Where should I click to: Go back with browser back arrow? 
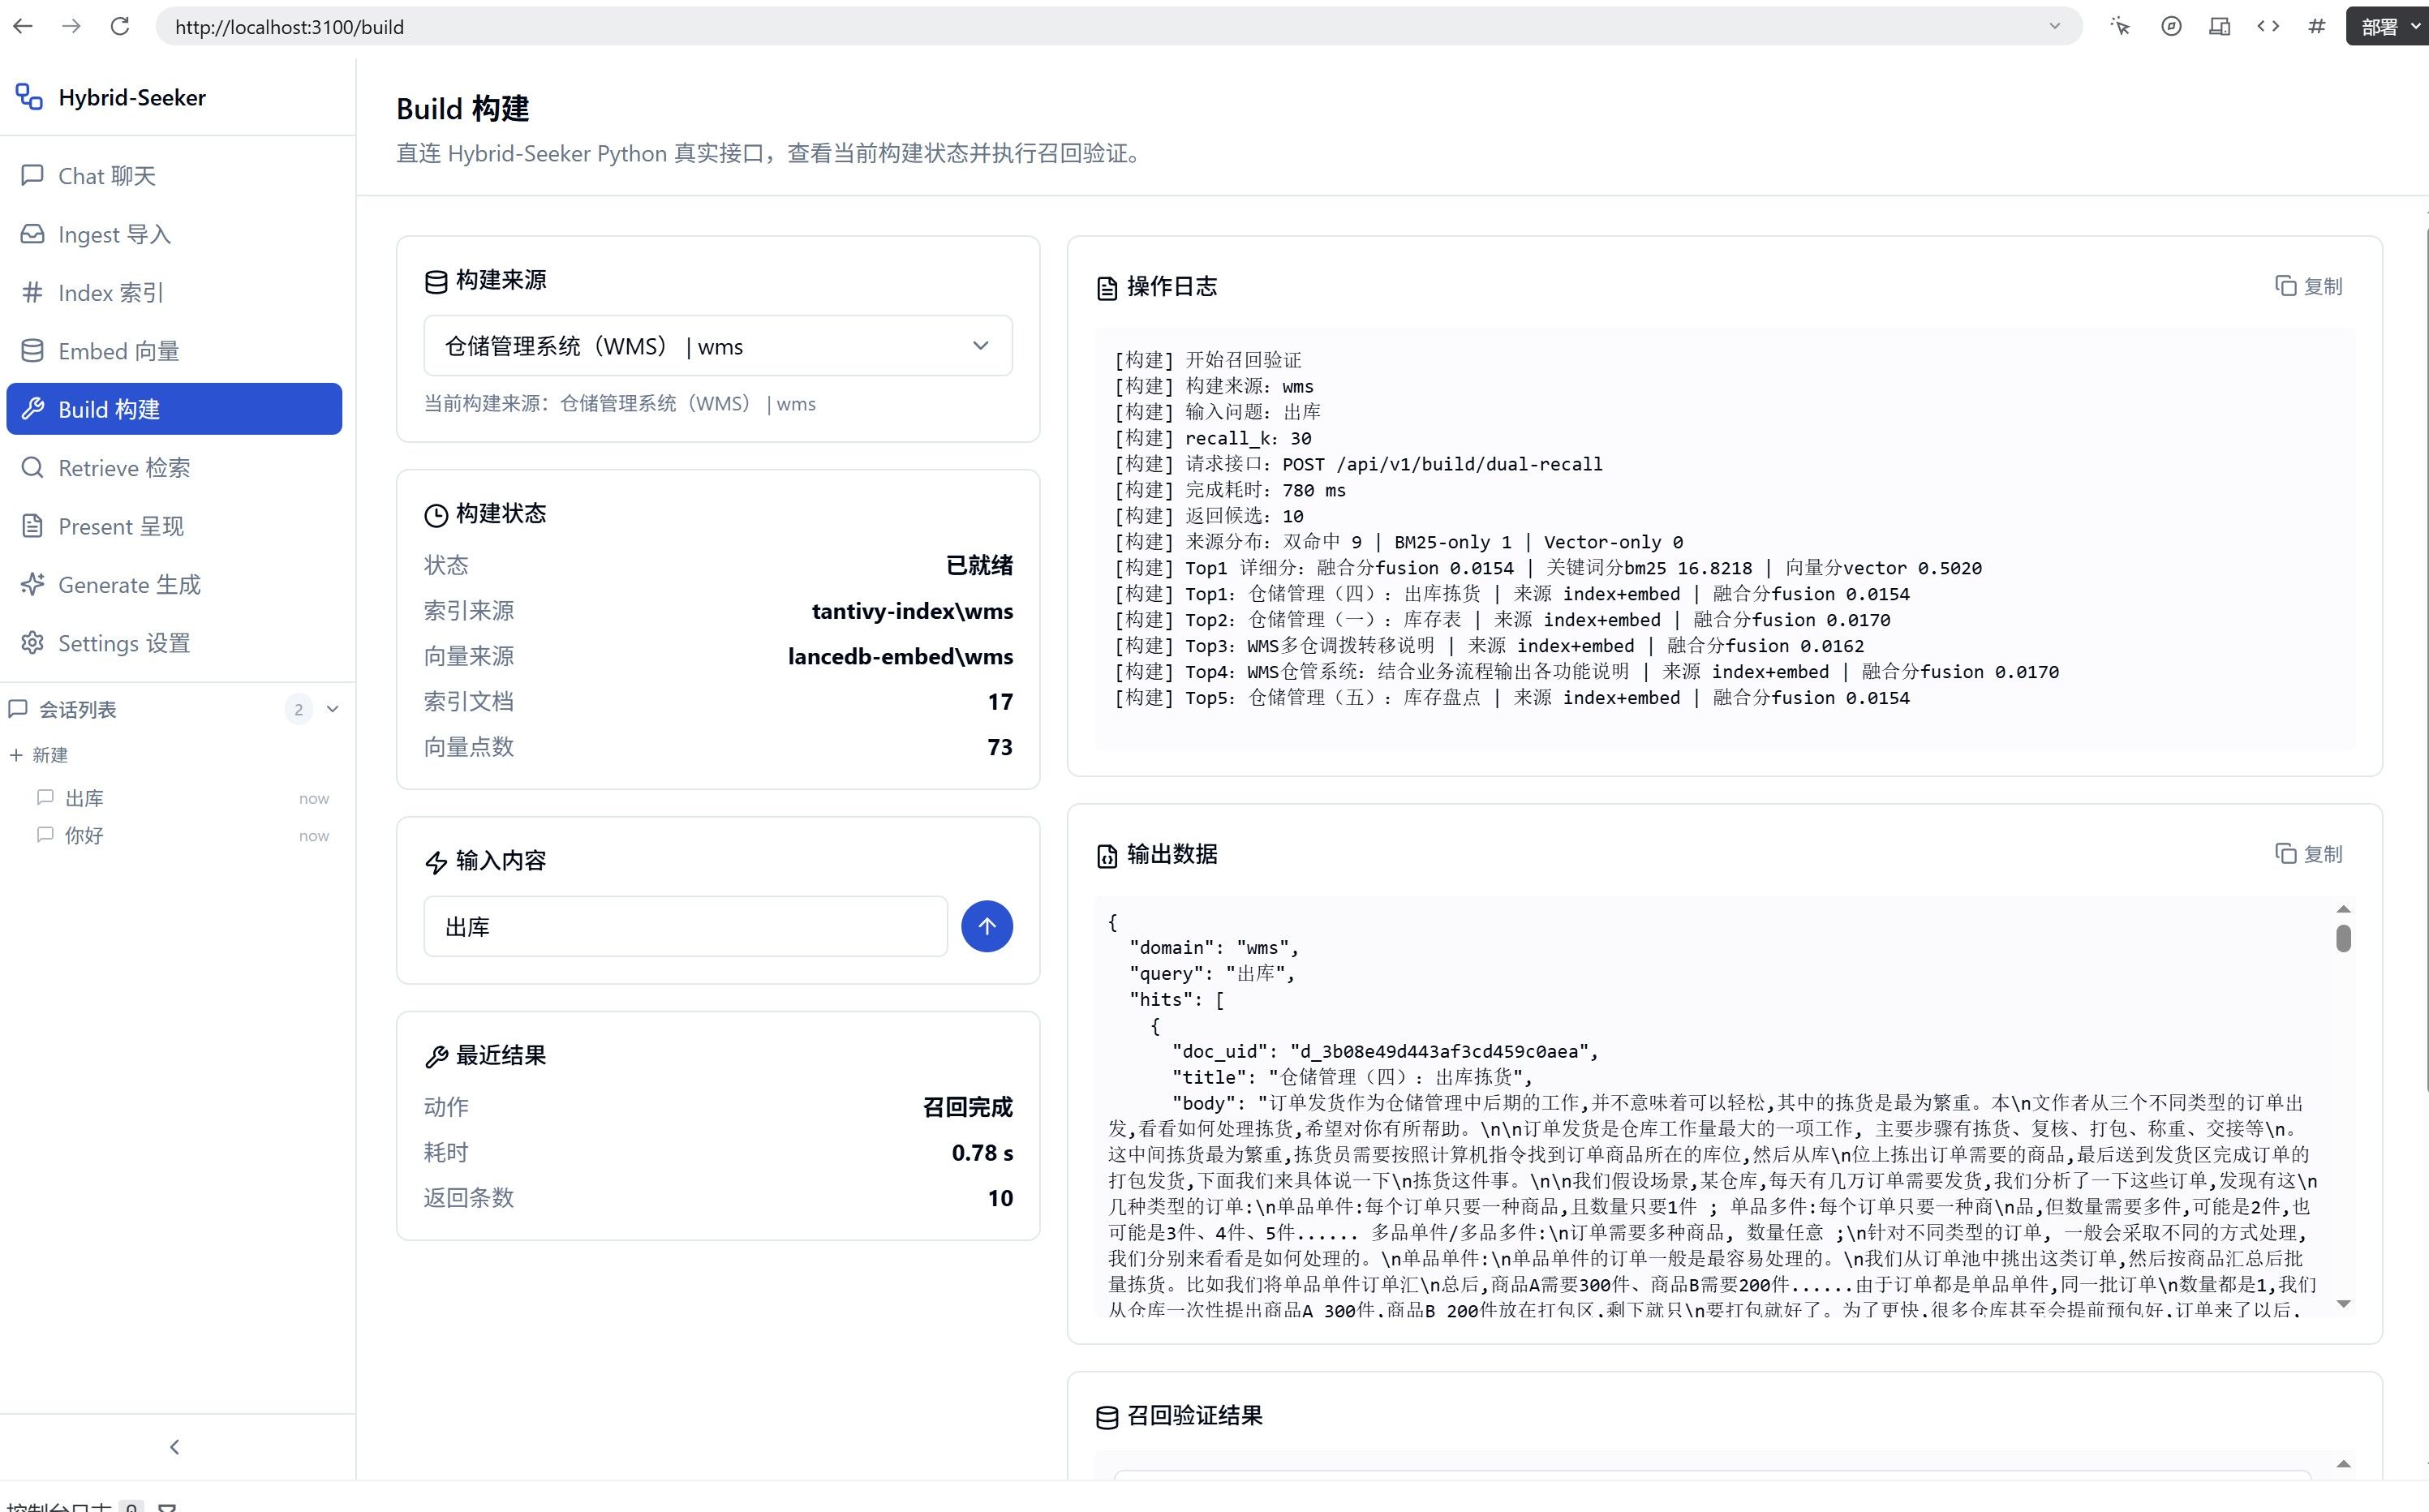[23, 26]
